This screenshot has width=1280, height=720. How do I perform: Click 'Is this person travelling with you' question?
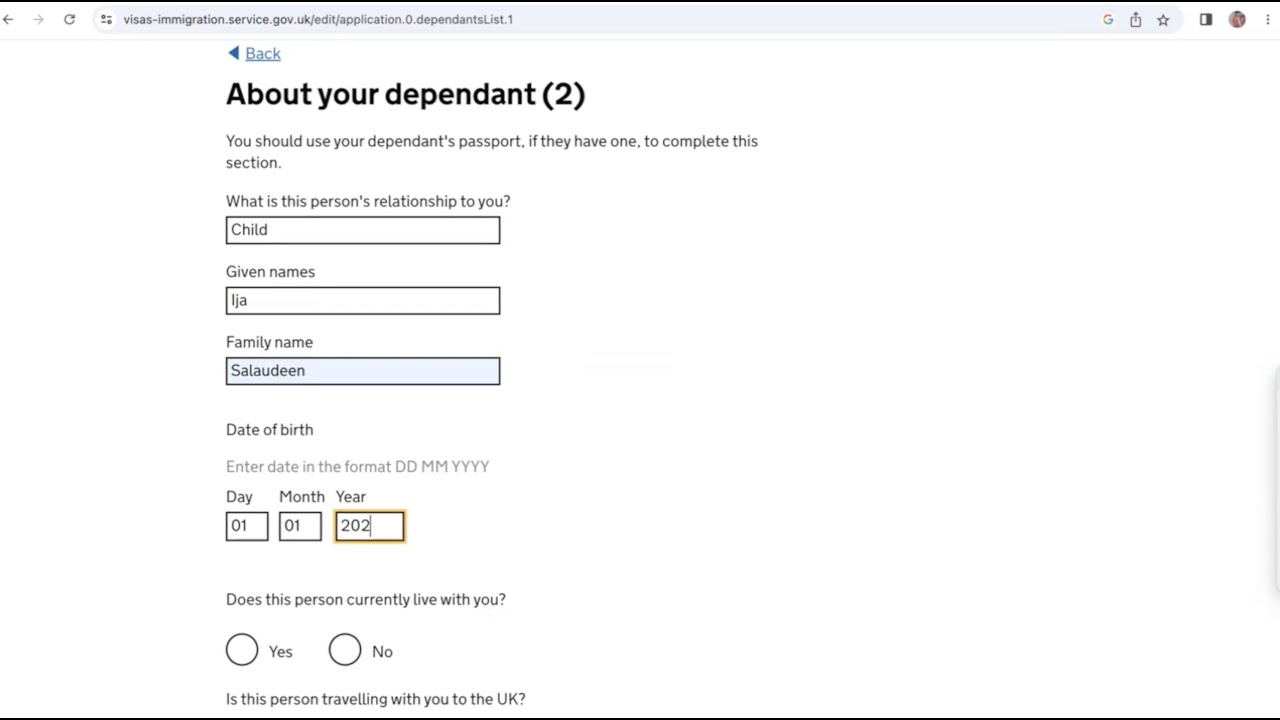pos(375,699)
